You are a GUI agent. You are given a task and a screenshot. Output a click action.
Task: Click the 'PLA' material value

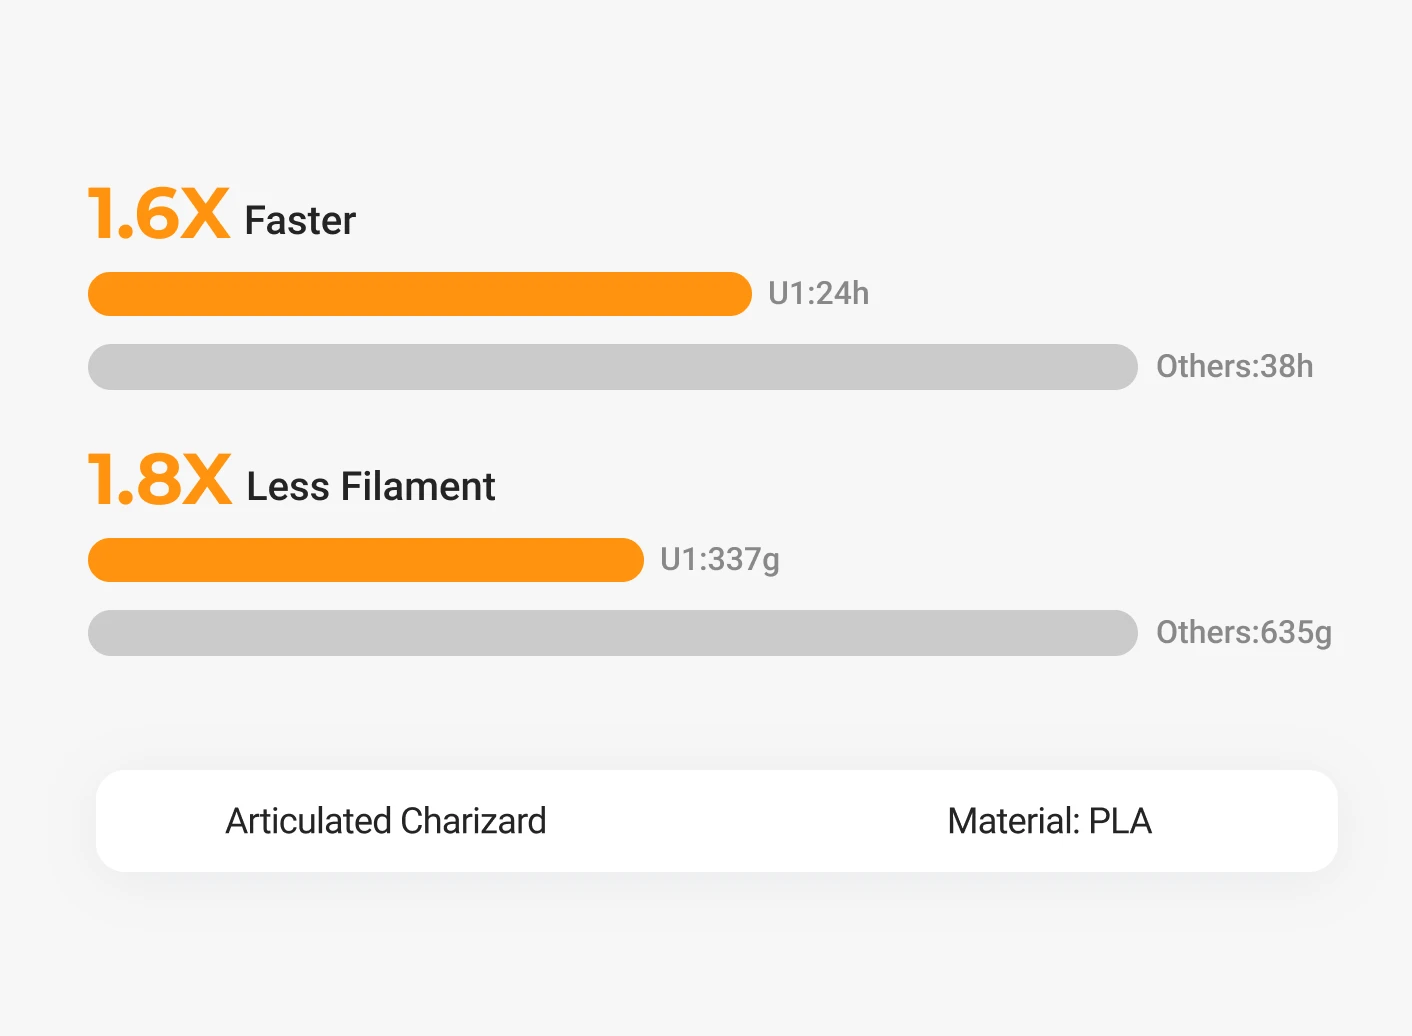(1120, 821)
